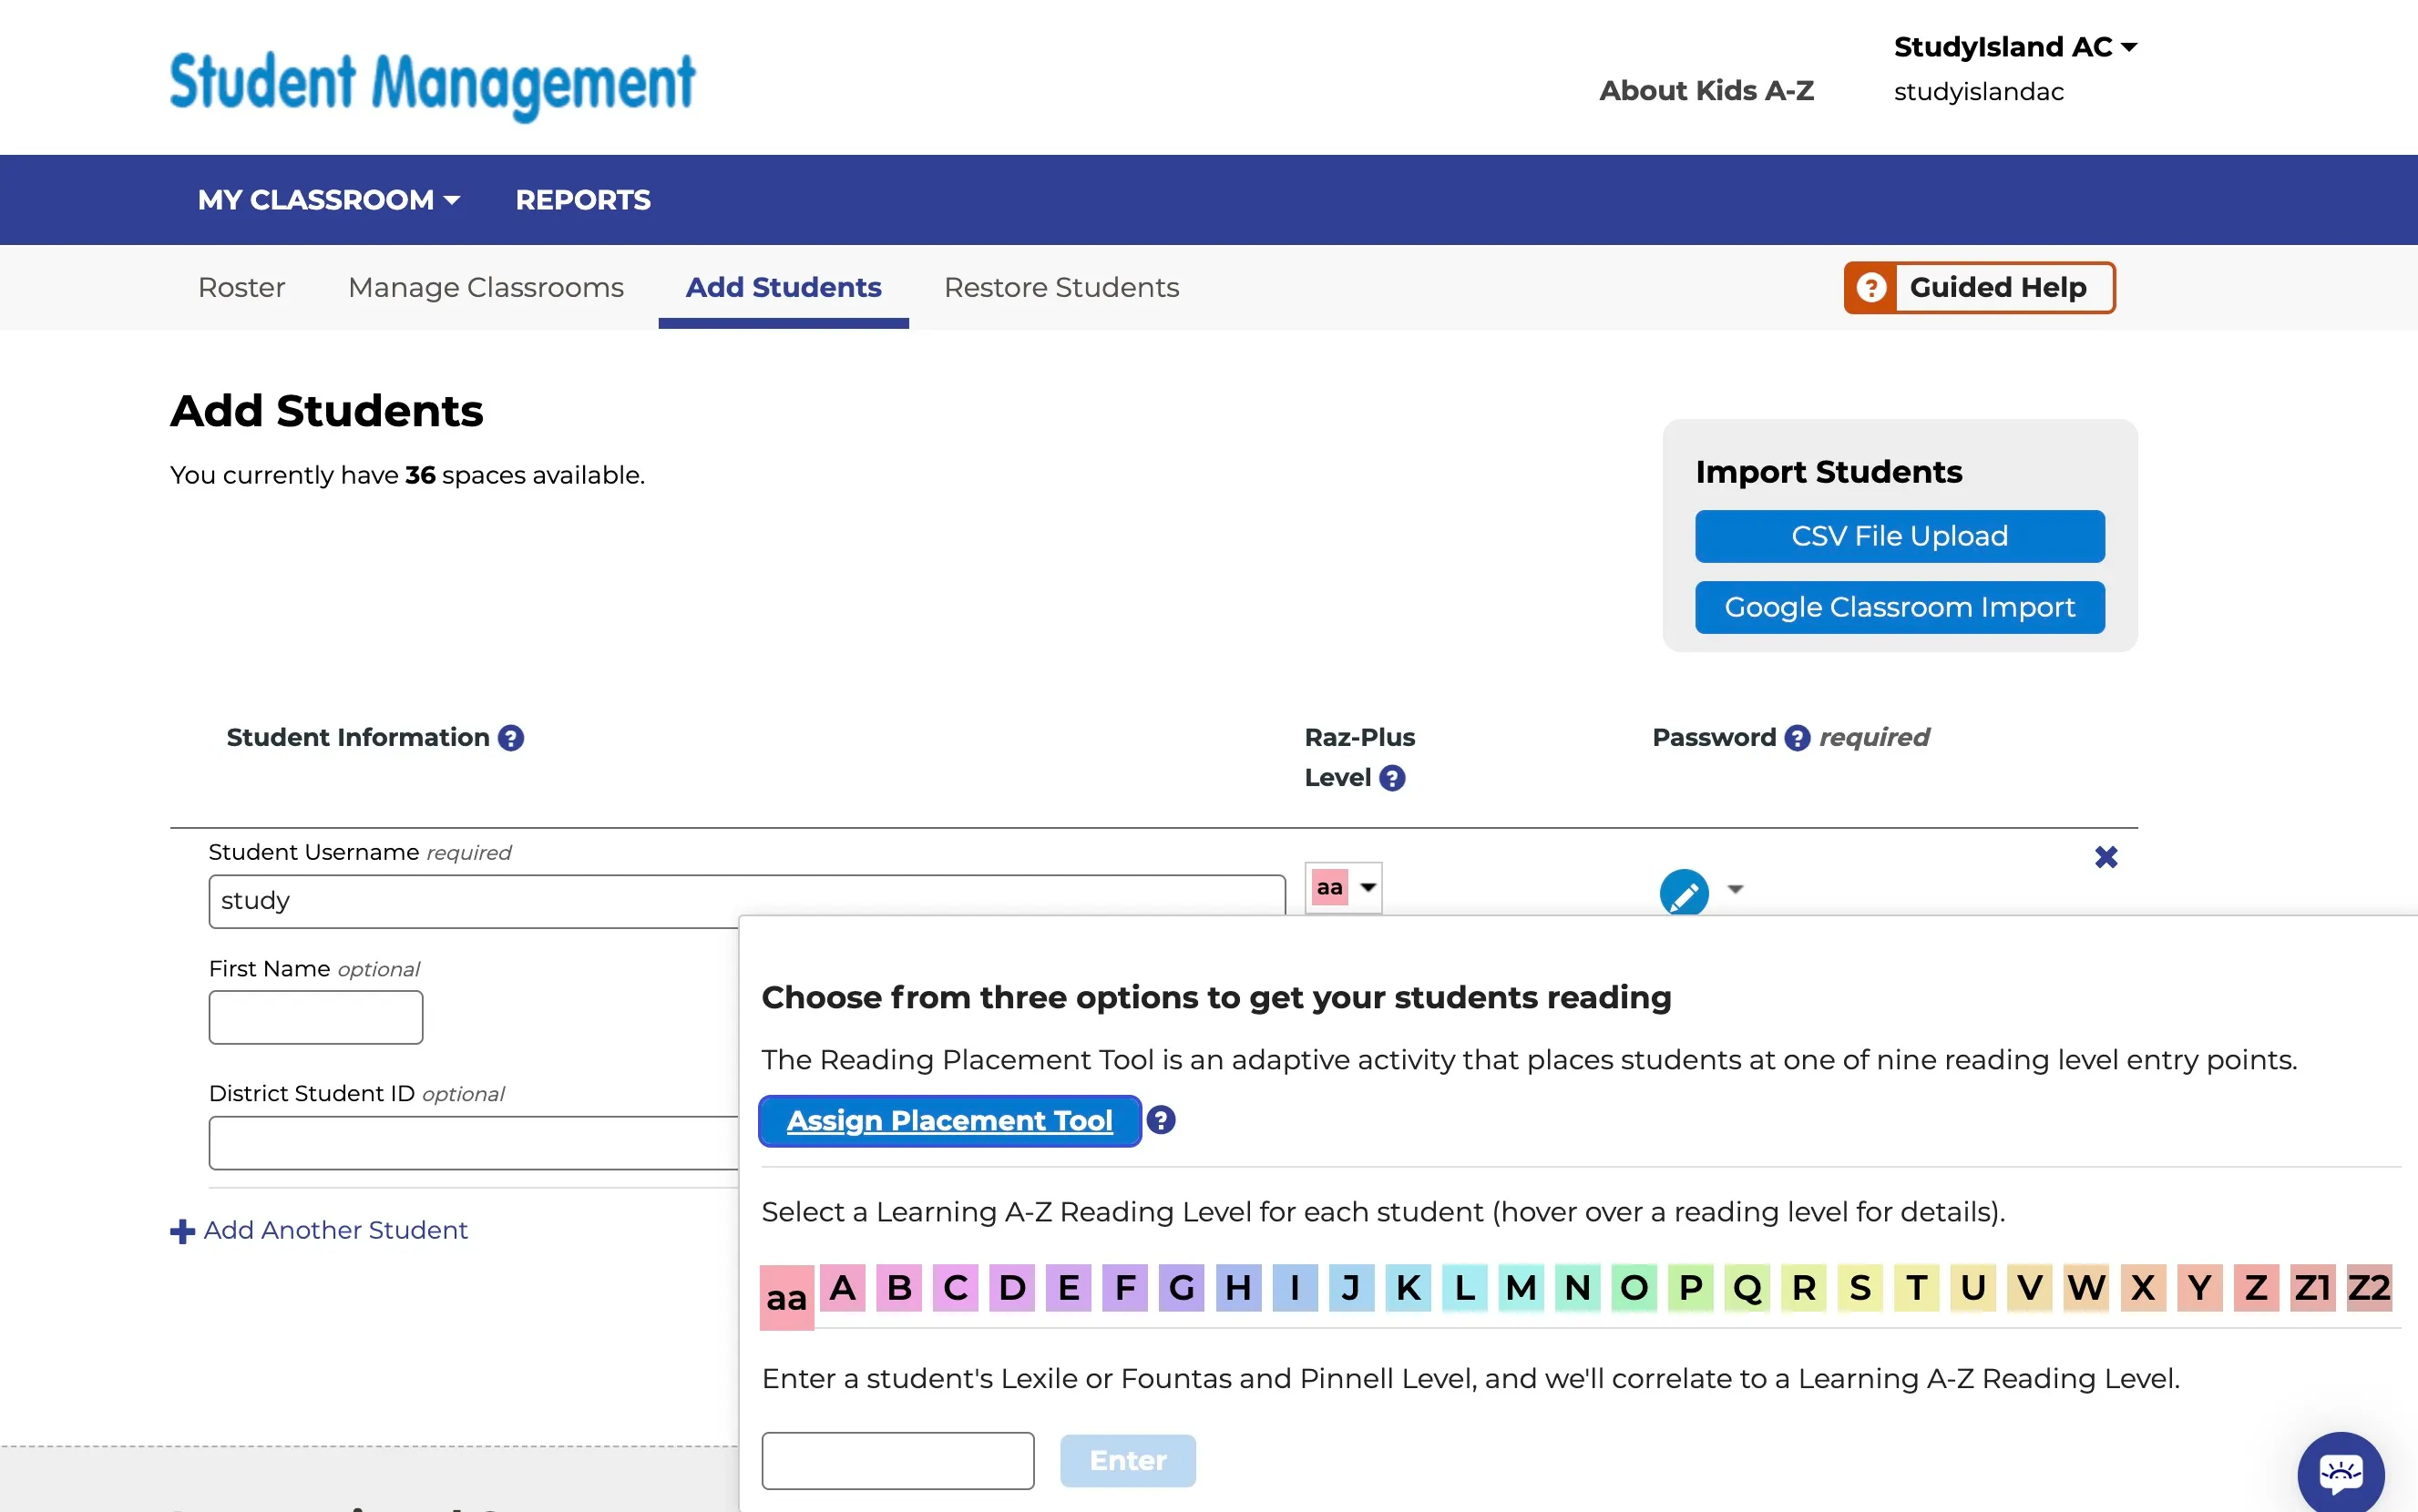This screenshot has height=1512, width=2418.
Task: Open the StudyIsland AC account dropdown
Action: (x=2015, y=47)
